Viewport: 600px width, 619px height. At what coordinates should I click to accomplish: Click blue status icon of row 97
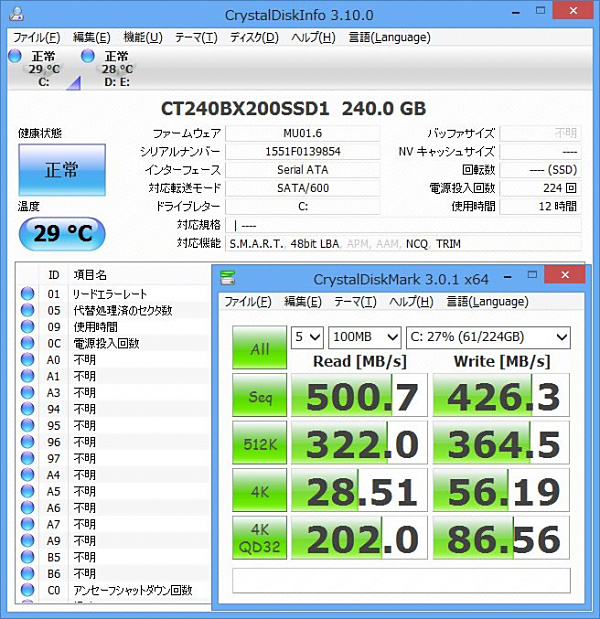(27, 458)
